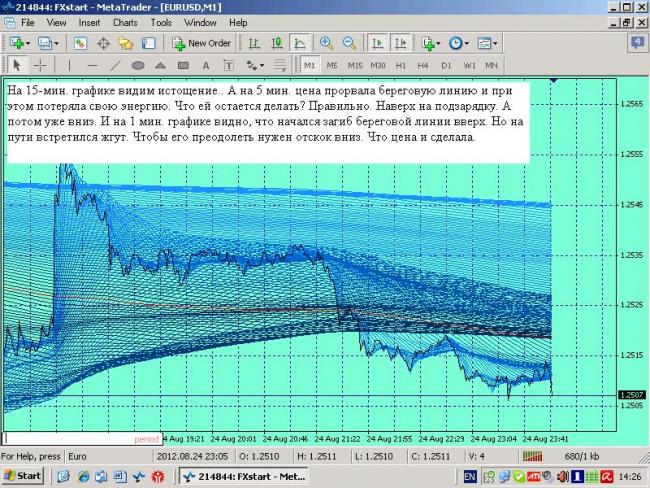This screenshot has height=488, width=650.
Task: Switch chart timeframe to D1
Action: click(446, 66)
